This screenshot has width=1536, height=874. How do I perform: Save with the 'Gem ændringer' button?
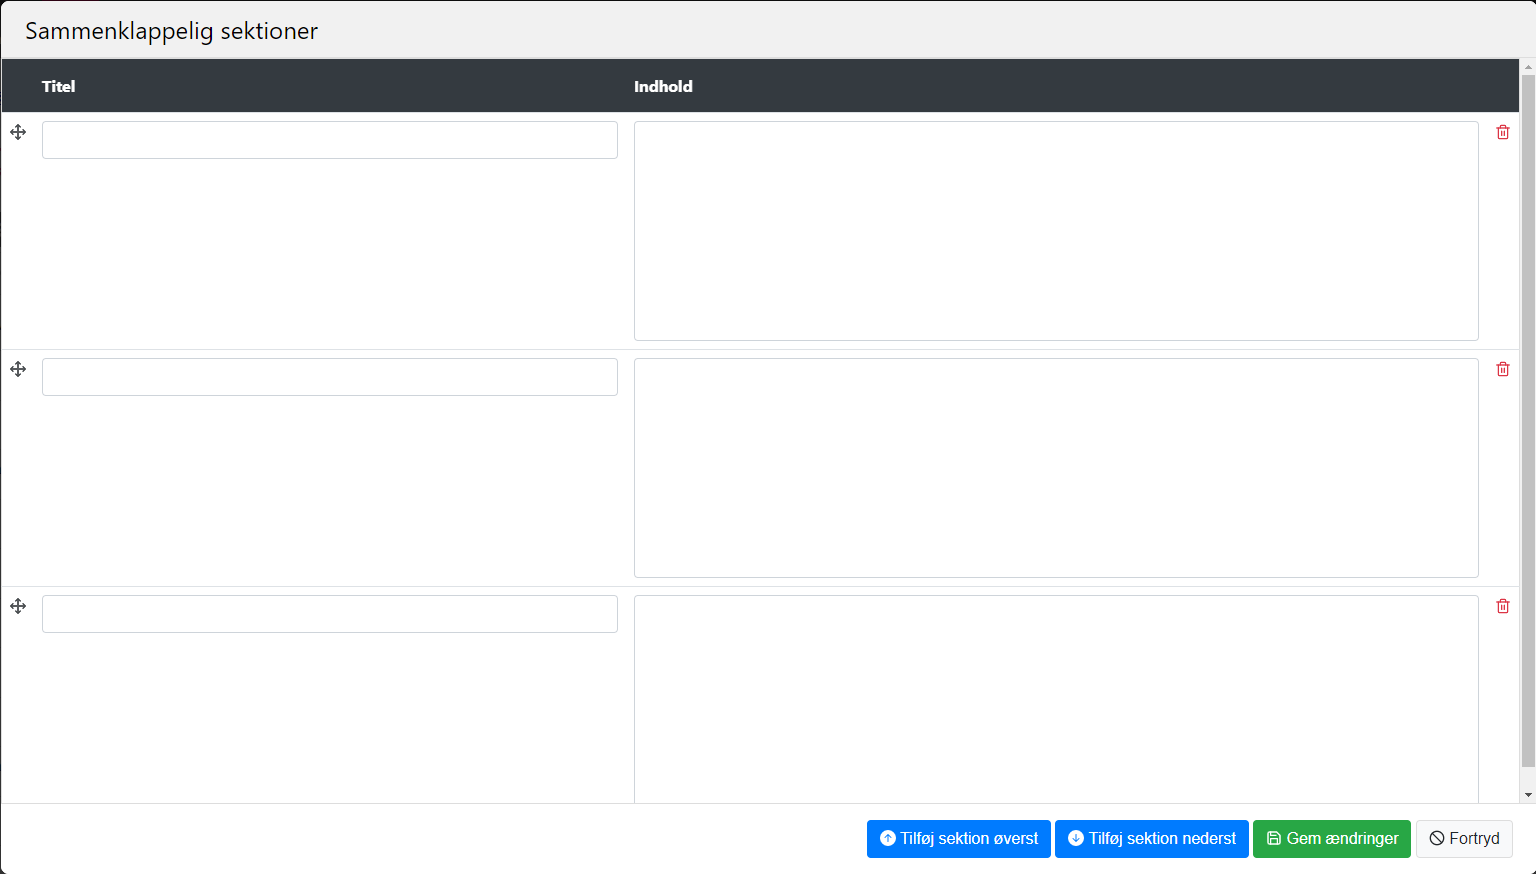pos(1331,839)
